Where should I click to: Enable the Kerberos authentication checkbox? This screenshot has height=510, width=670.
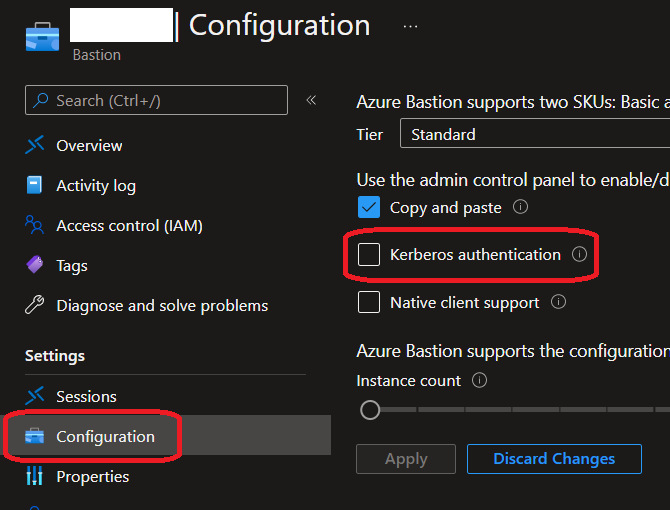tap(369, 255)
